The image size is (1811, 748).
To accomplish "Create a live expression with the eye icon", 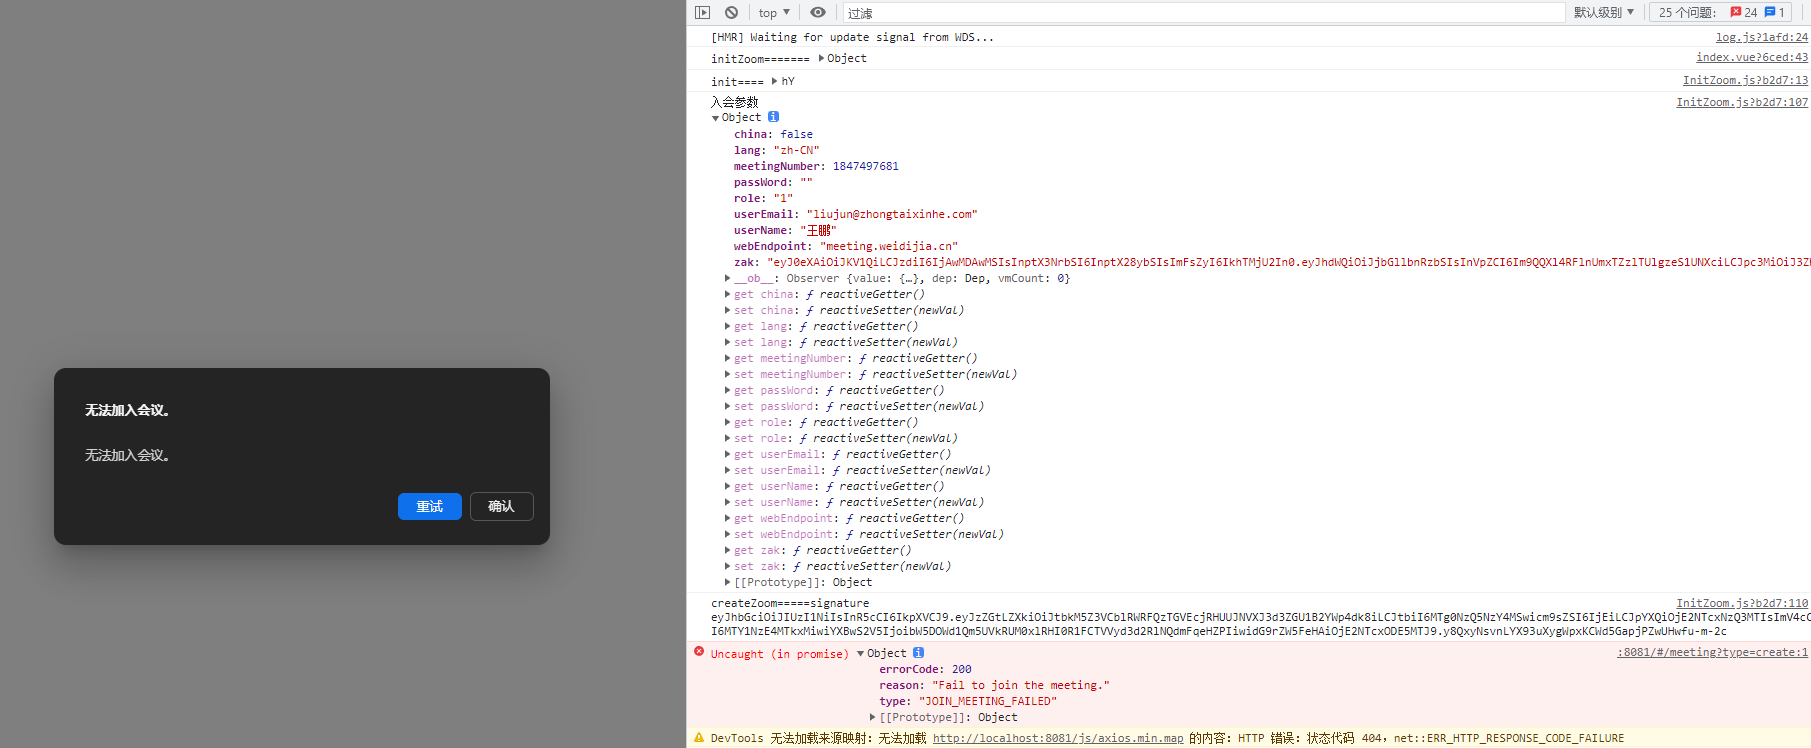I will click(x=818, y=13).
